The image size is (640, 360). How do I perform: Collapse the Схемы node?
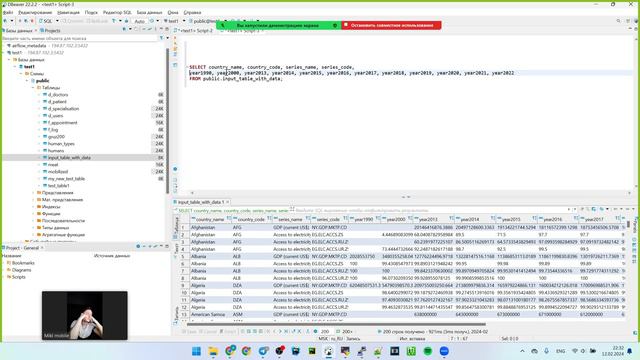coord(22,74)
